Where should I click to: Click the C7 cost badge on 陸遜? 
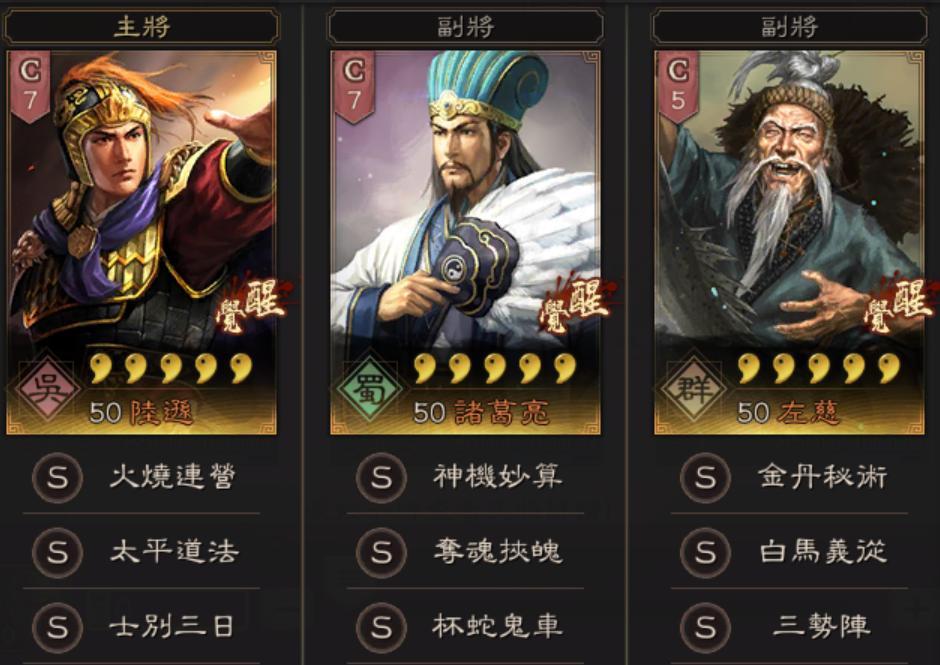[x=31, y=86]
